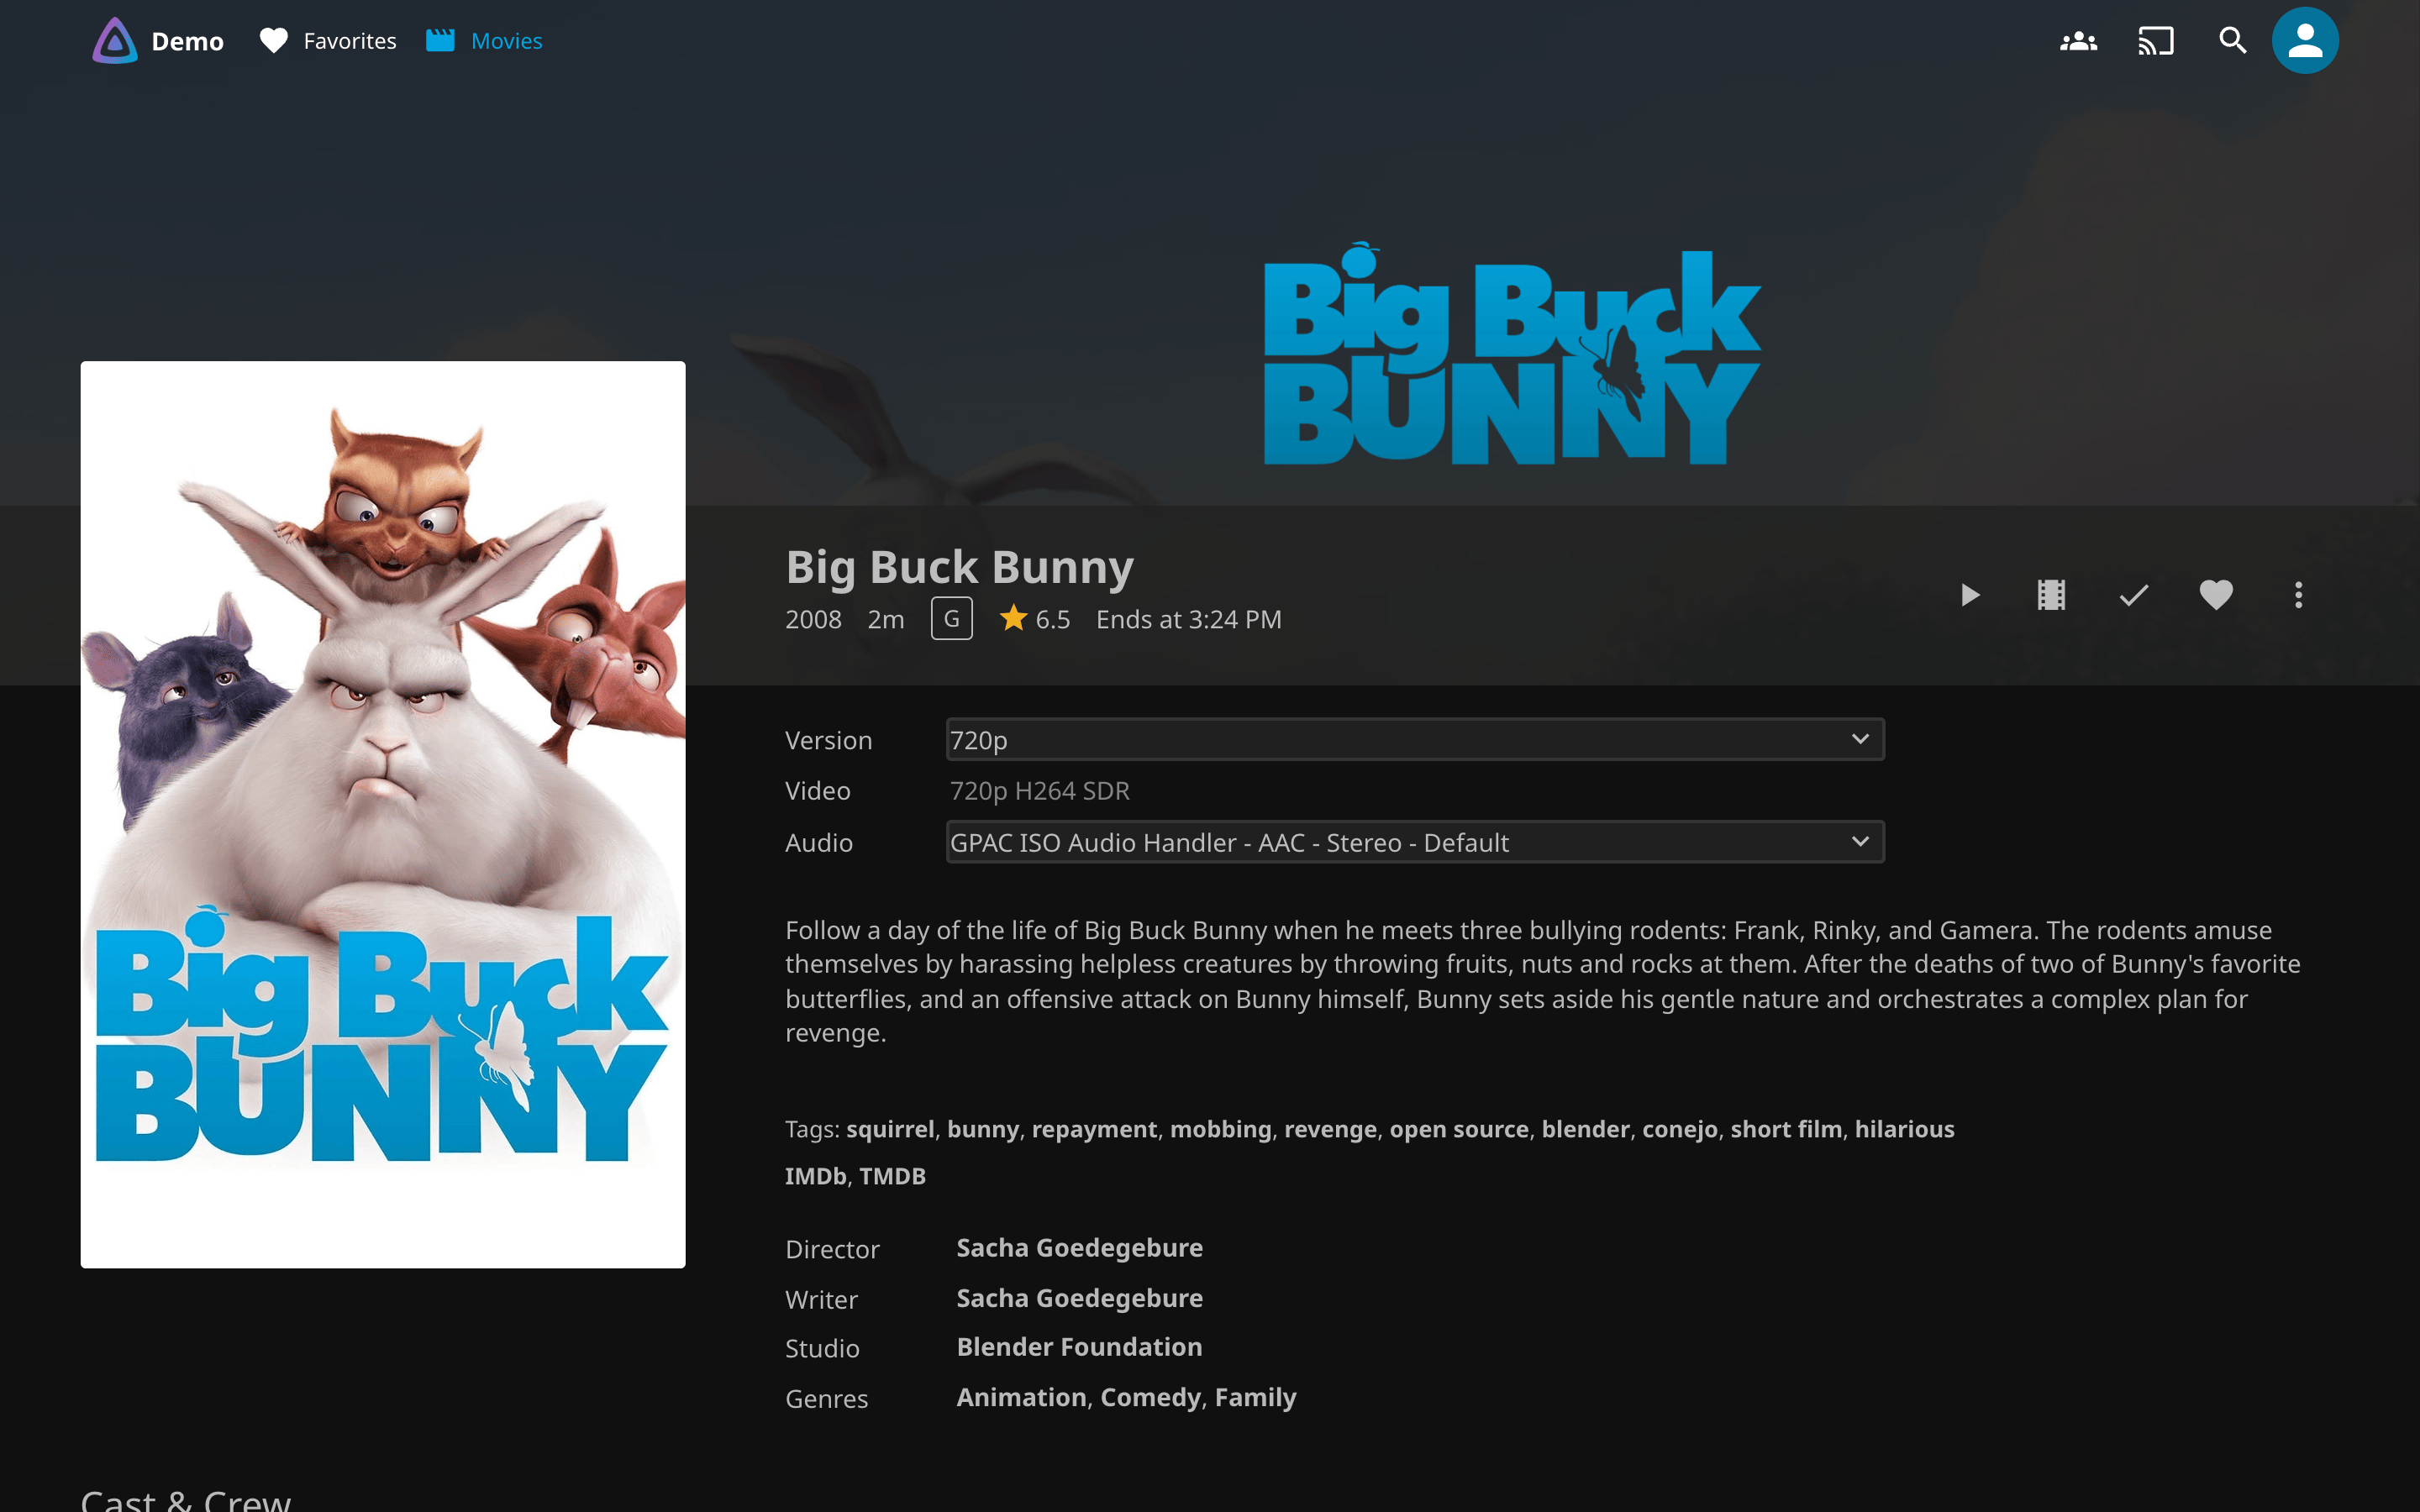This screenshot has height=1512, width=2420.
Task: Open the three-dot more menu
Action: coord(2298,595)
